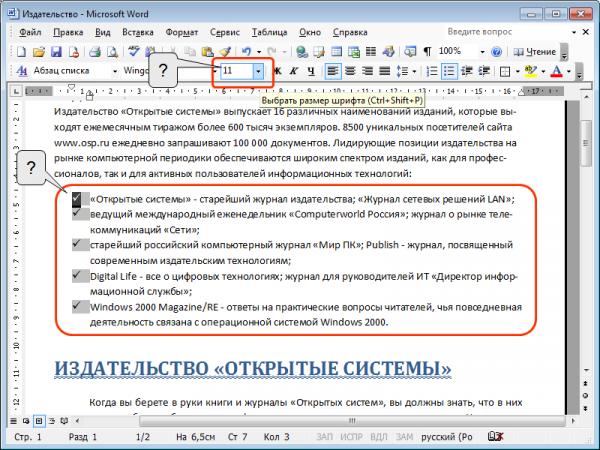Click the ЗАП macro recording indicator

(x=324, y=437)
